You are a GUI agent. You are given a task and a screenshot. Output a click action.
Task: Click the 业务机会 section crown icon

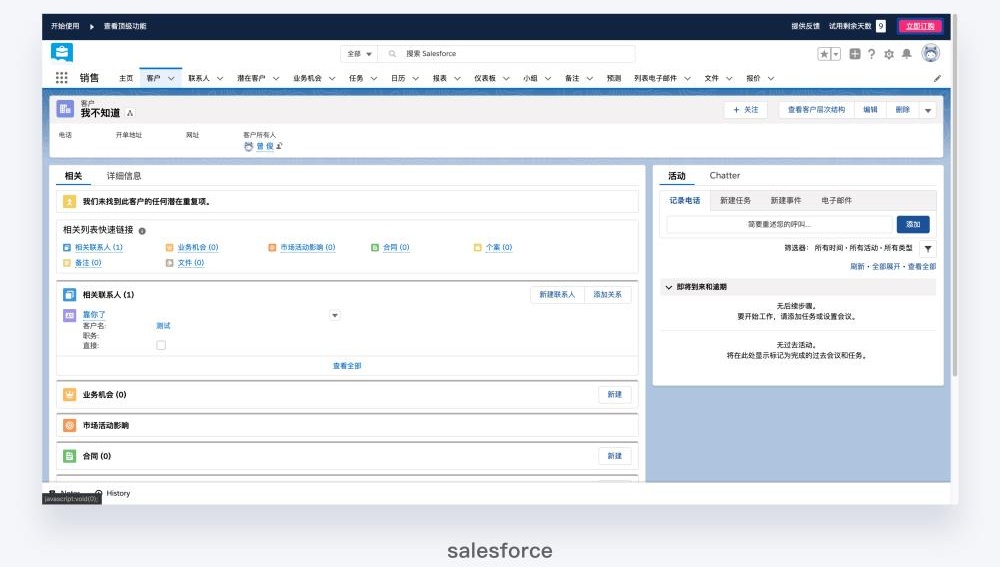[x=70, y=395]
